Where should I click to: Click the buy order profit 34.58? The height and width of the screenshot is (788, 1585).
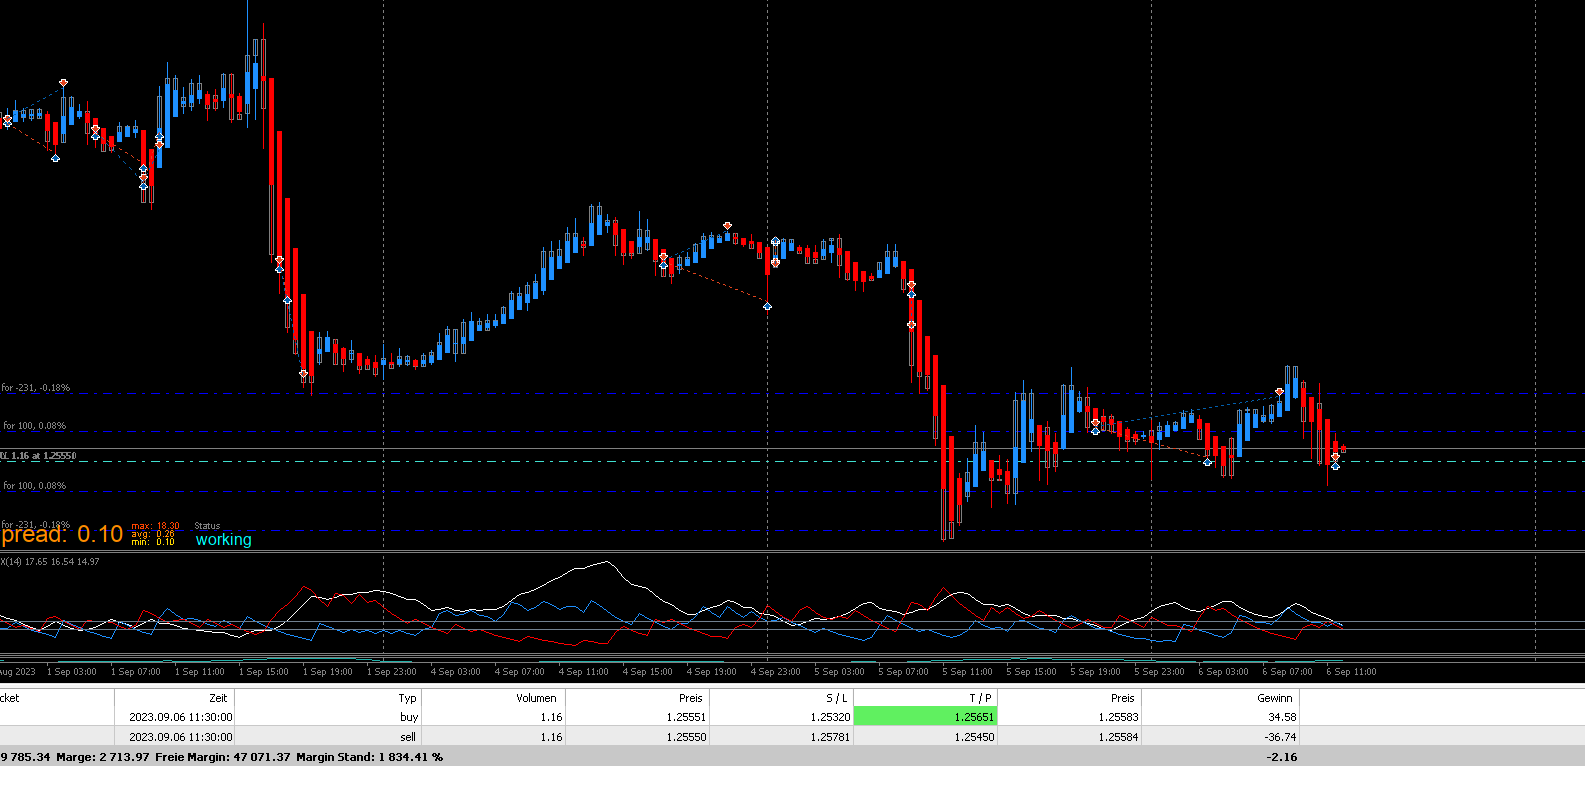(1282, 717)
